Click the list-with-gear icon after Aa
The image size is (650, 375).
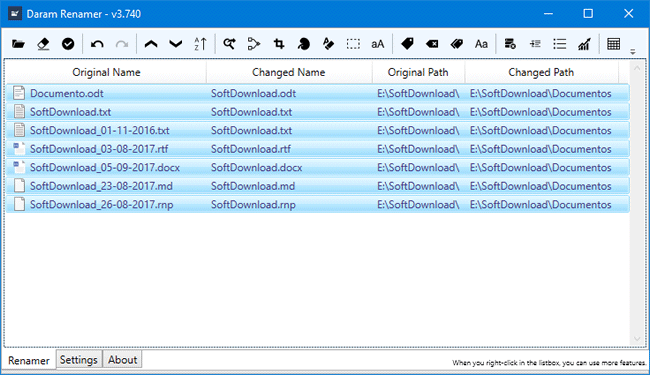510,44
